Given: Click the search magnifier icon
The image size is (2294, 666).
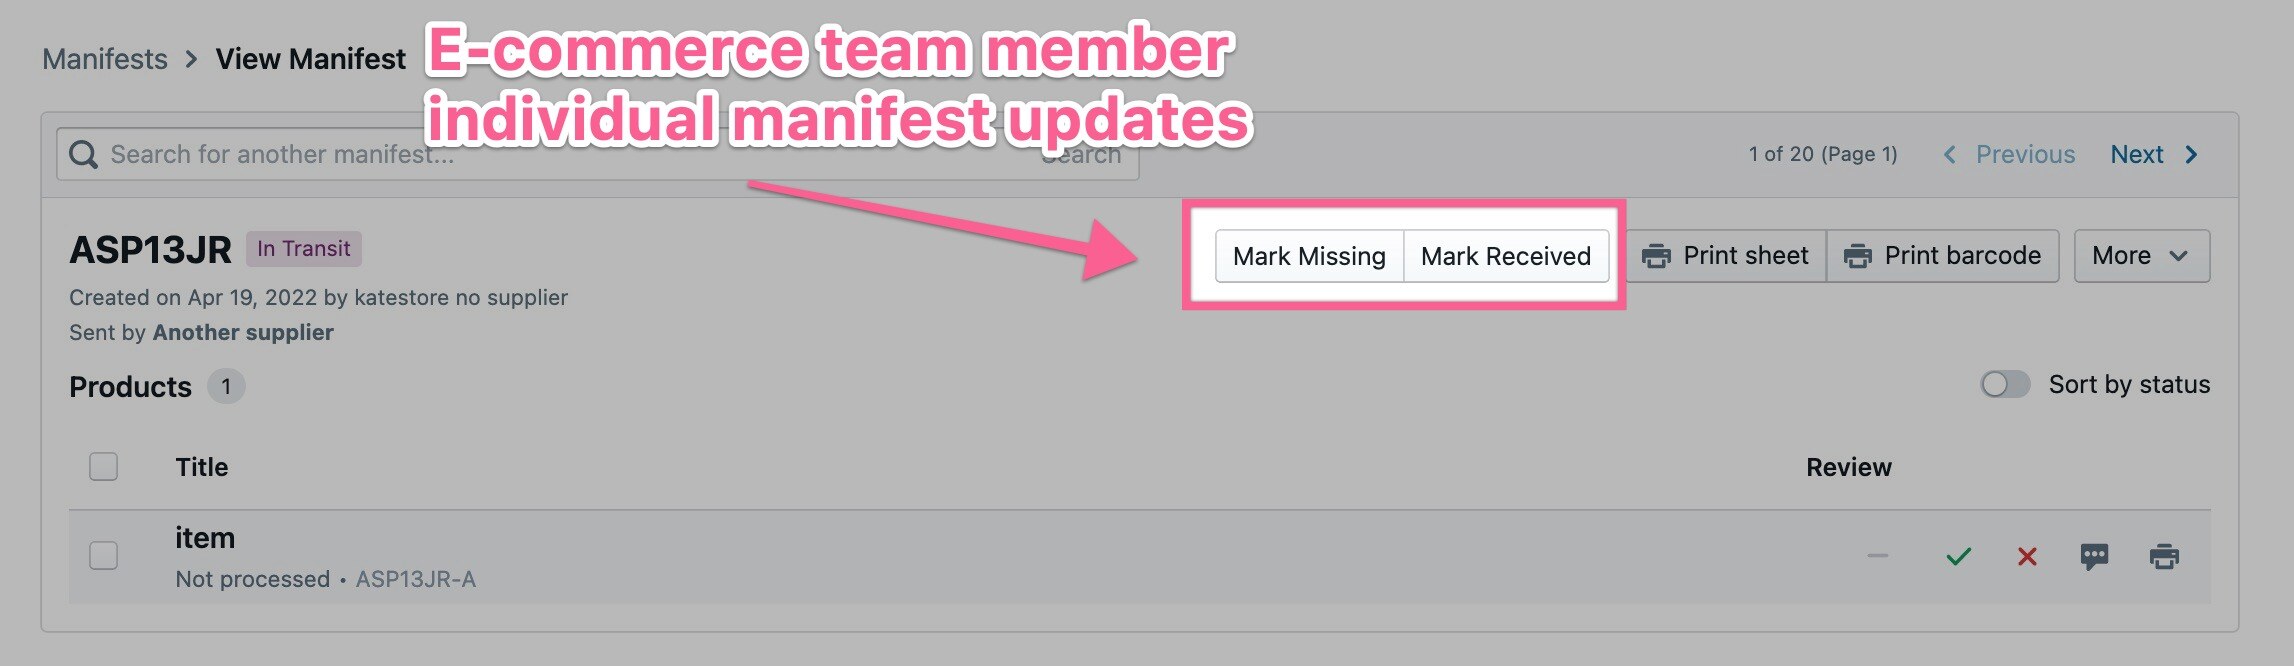Looking at the screenshot, I should tap(83, 155).
